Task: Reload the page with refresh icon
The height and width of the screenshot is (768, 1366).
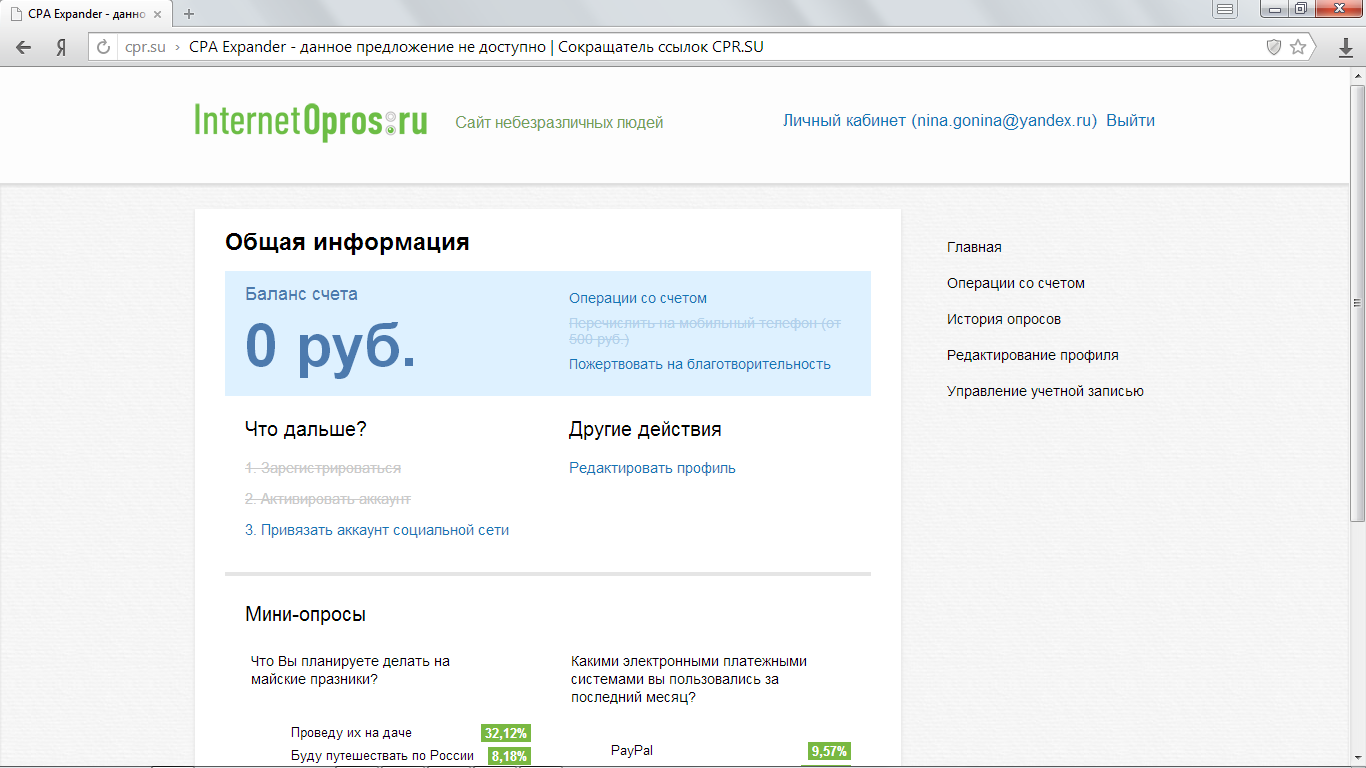Action: point(103,47)
